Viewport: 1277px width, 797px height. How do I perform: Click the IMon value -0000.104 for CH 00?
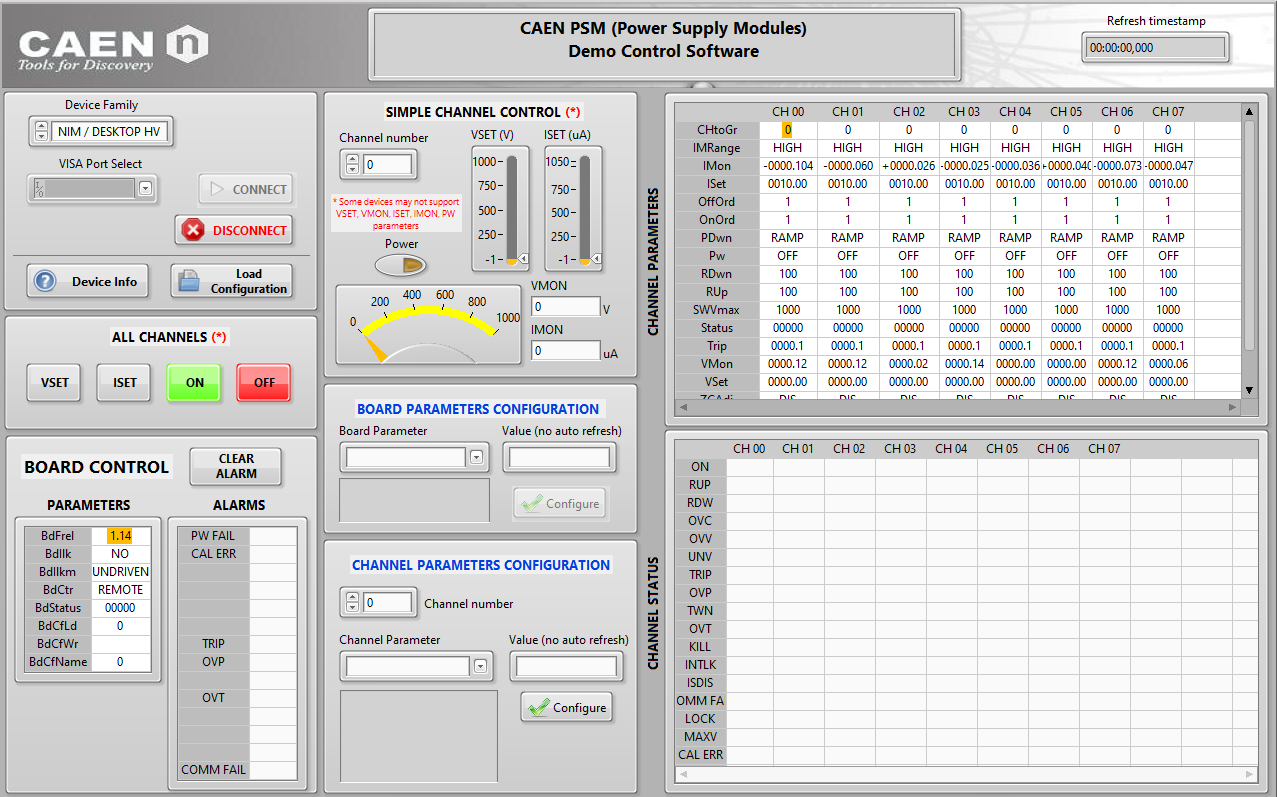pyautogui.click(x=788, y=165)
